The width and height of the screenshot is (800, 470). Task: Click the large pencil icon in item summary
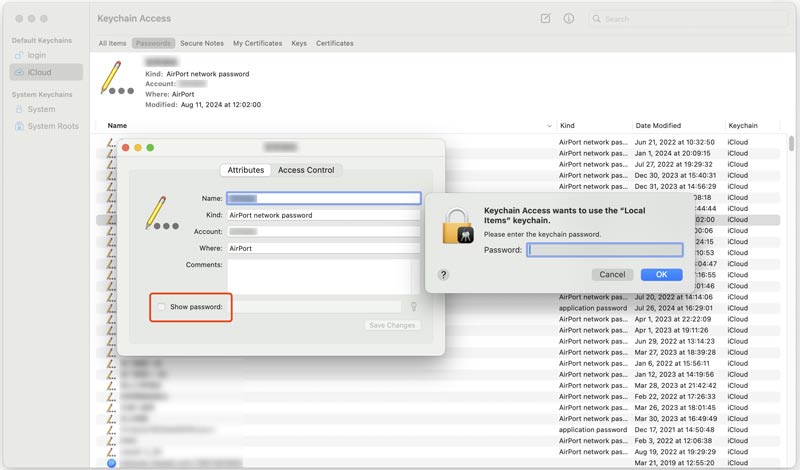(x=117, y=78)
